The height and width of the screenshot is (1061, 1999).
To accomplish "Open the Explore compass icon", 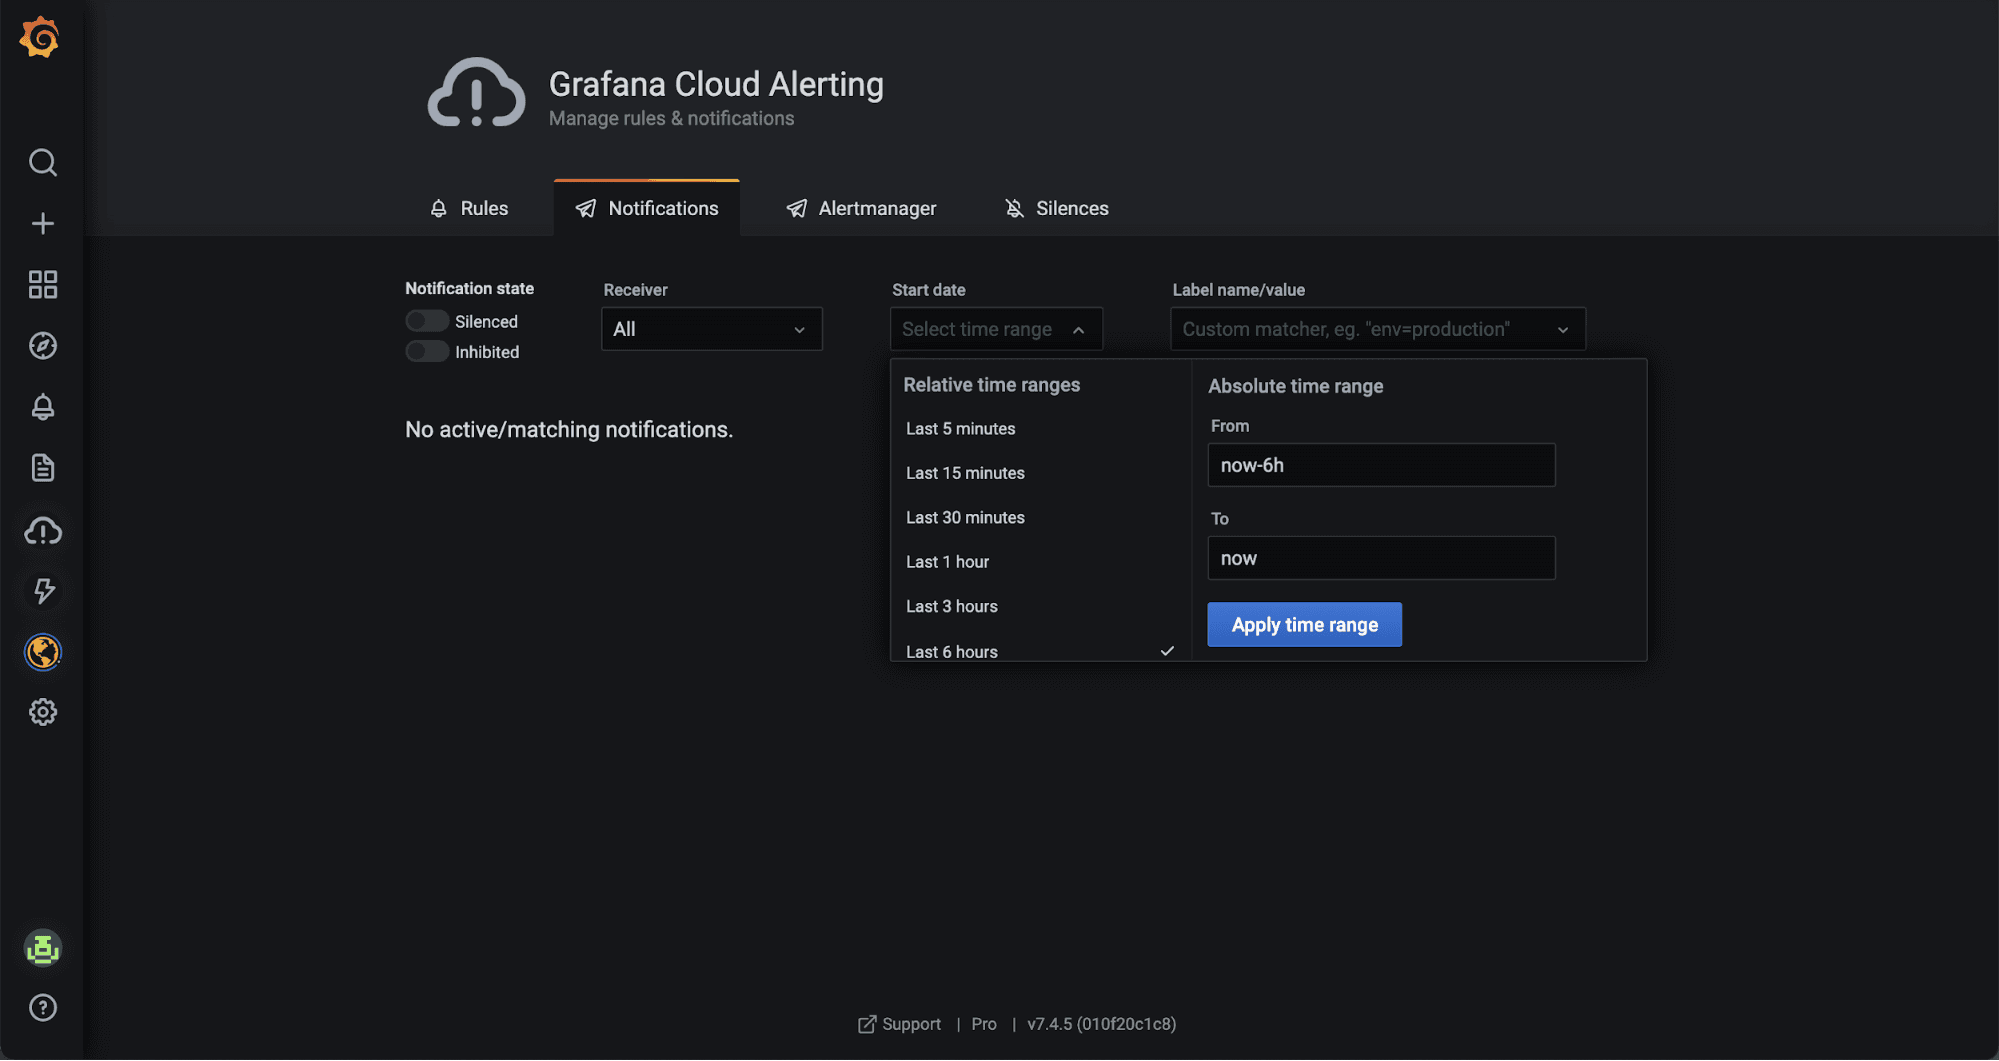I will pos(42,346).
